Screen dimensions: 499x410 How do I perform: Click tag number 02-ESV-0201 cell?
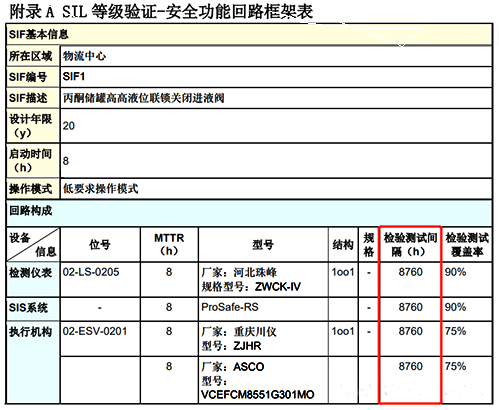(x=100, y=339)
